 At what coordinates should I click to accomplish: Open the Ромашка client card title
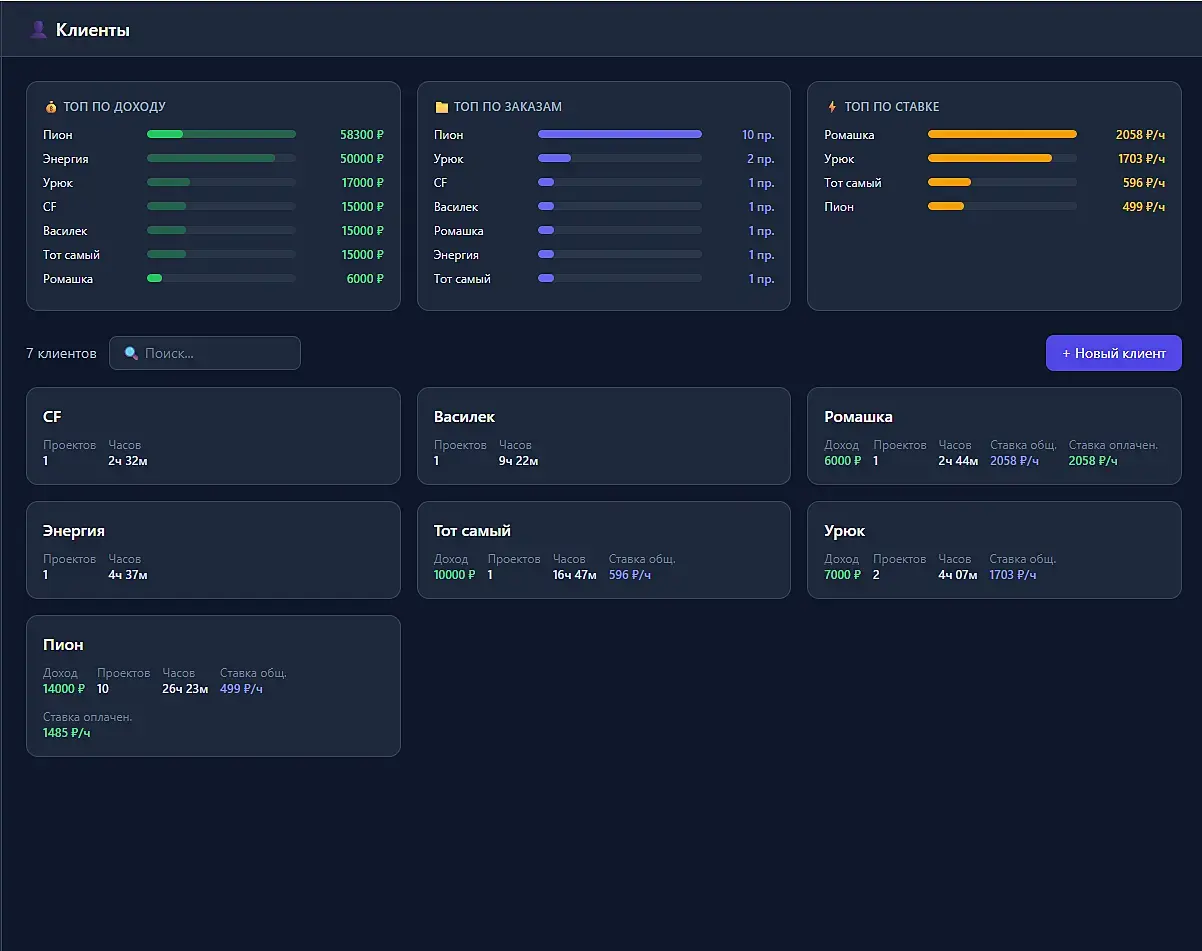tap(858, 417)
